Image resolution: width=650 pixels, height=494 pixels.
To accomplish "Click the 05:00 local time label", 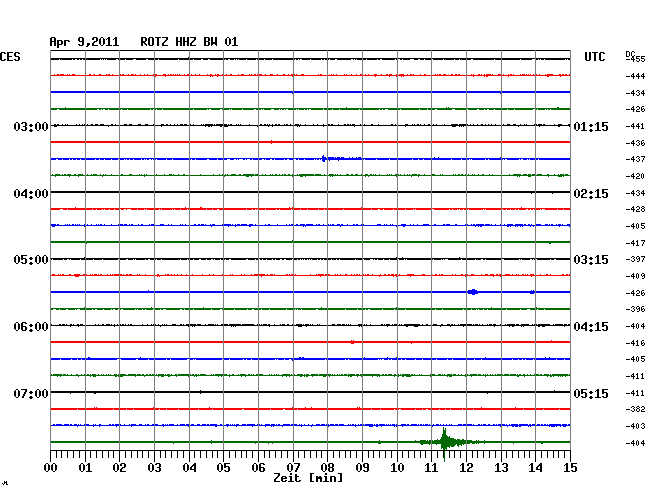I will click(x=31, y=260).
